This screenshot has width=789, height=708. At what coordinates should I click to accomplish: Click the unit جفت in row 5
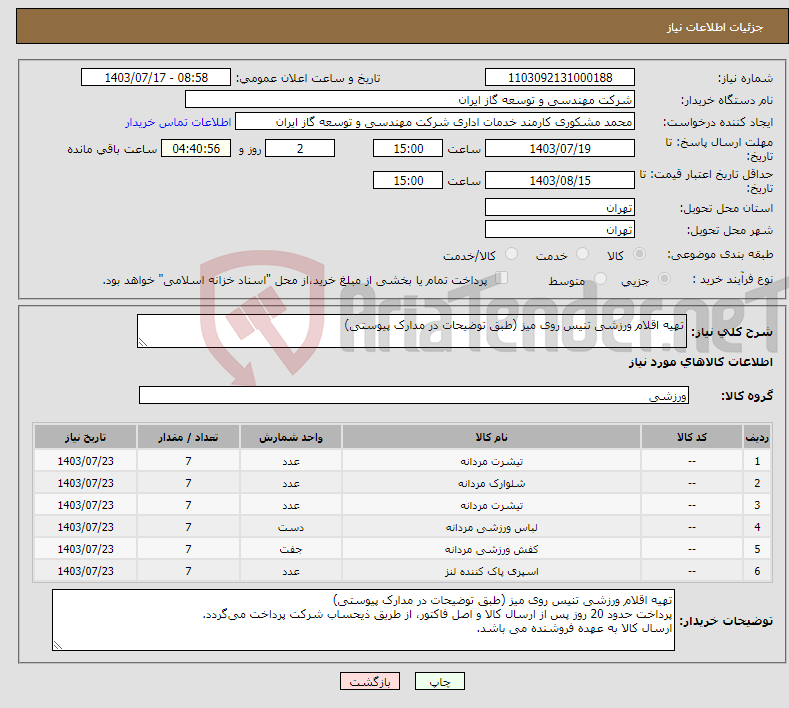click(x=291, y=549)
